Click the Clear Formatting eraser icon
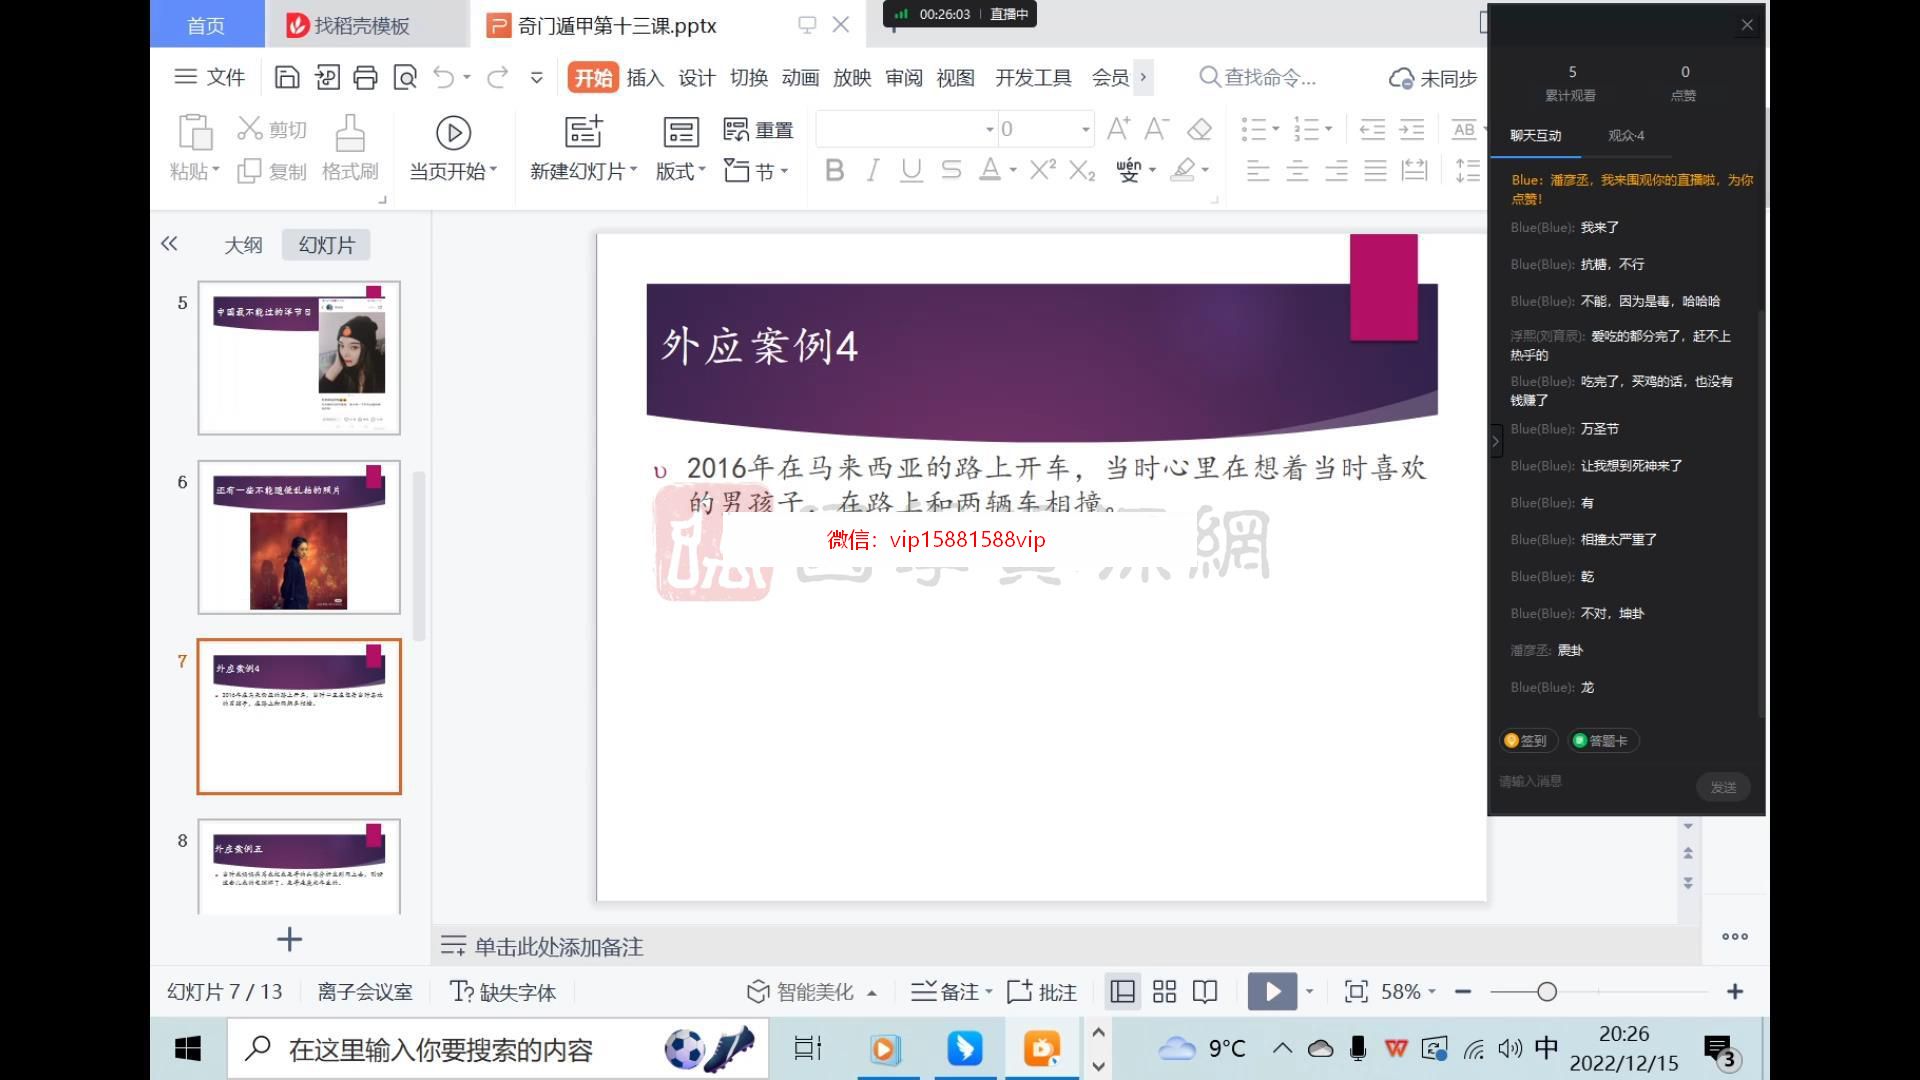Image resolution: width=1920 pixels, height=1080 pixels. [x=1199, y=129]
